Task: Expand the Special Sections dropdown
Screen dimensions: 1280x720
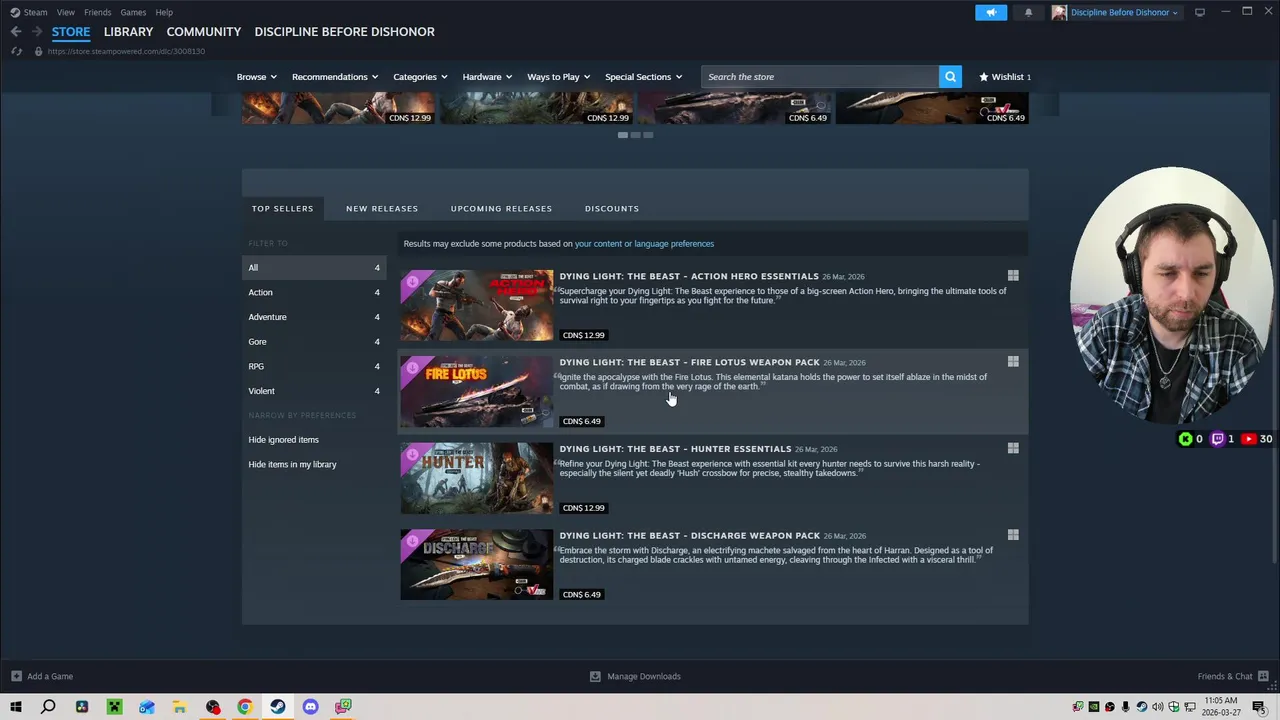Action: [x=643, y=77]
